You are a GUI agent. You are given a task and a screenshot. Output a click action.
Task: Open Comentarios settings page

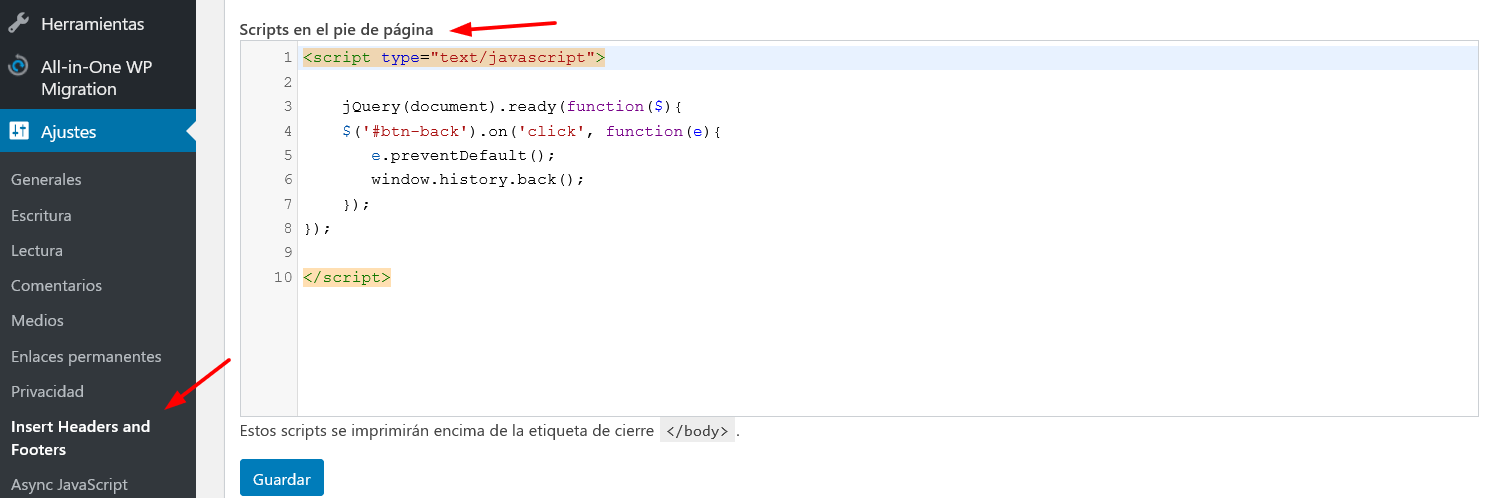pos(56,285)
